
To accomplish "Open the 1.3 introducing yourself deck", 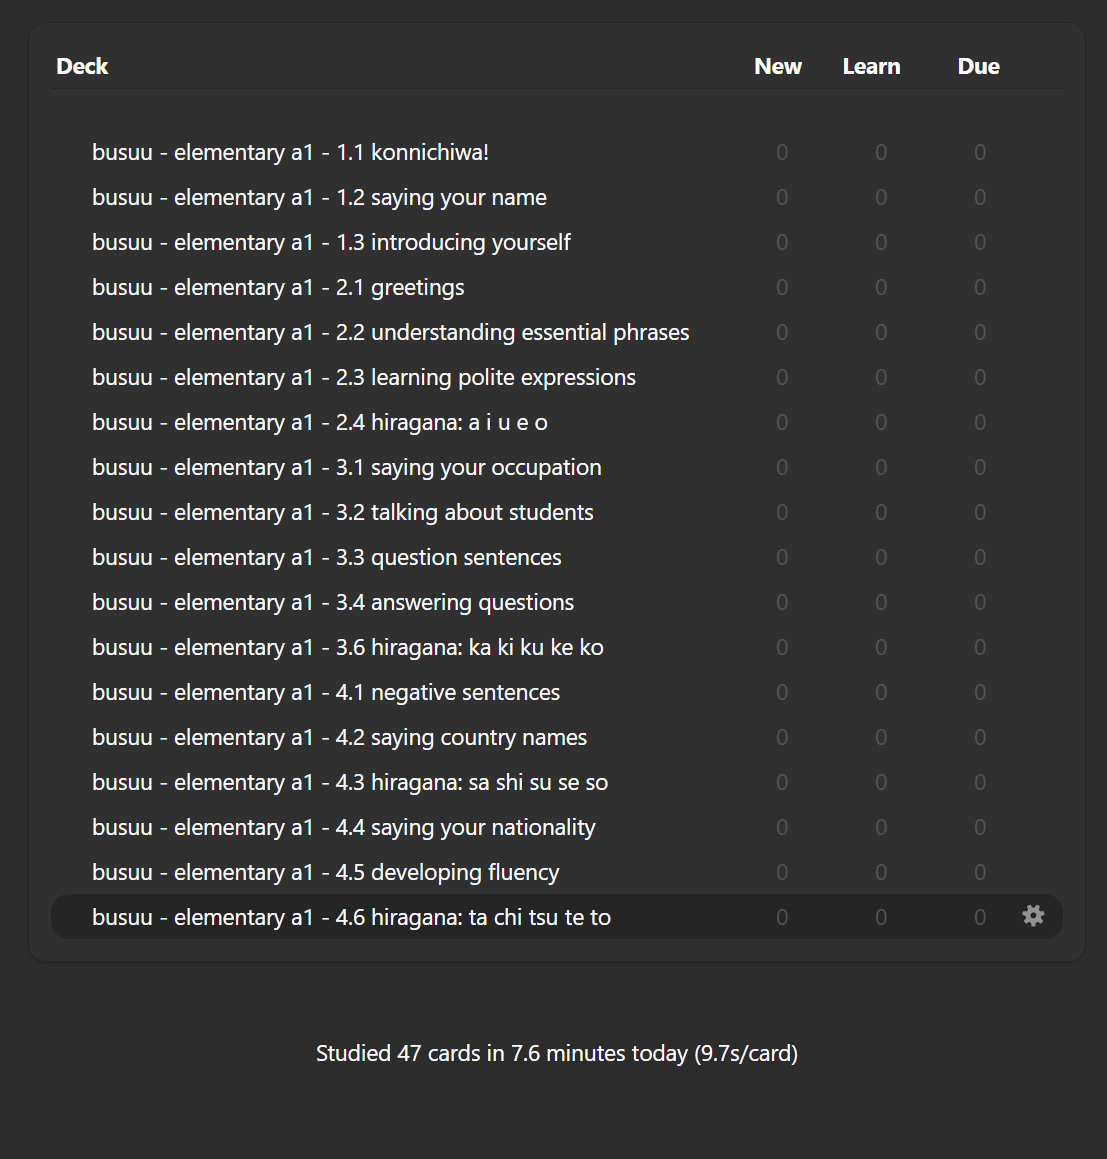I will point(331,242).
